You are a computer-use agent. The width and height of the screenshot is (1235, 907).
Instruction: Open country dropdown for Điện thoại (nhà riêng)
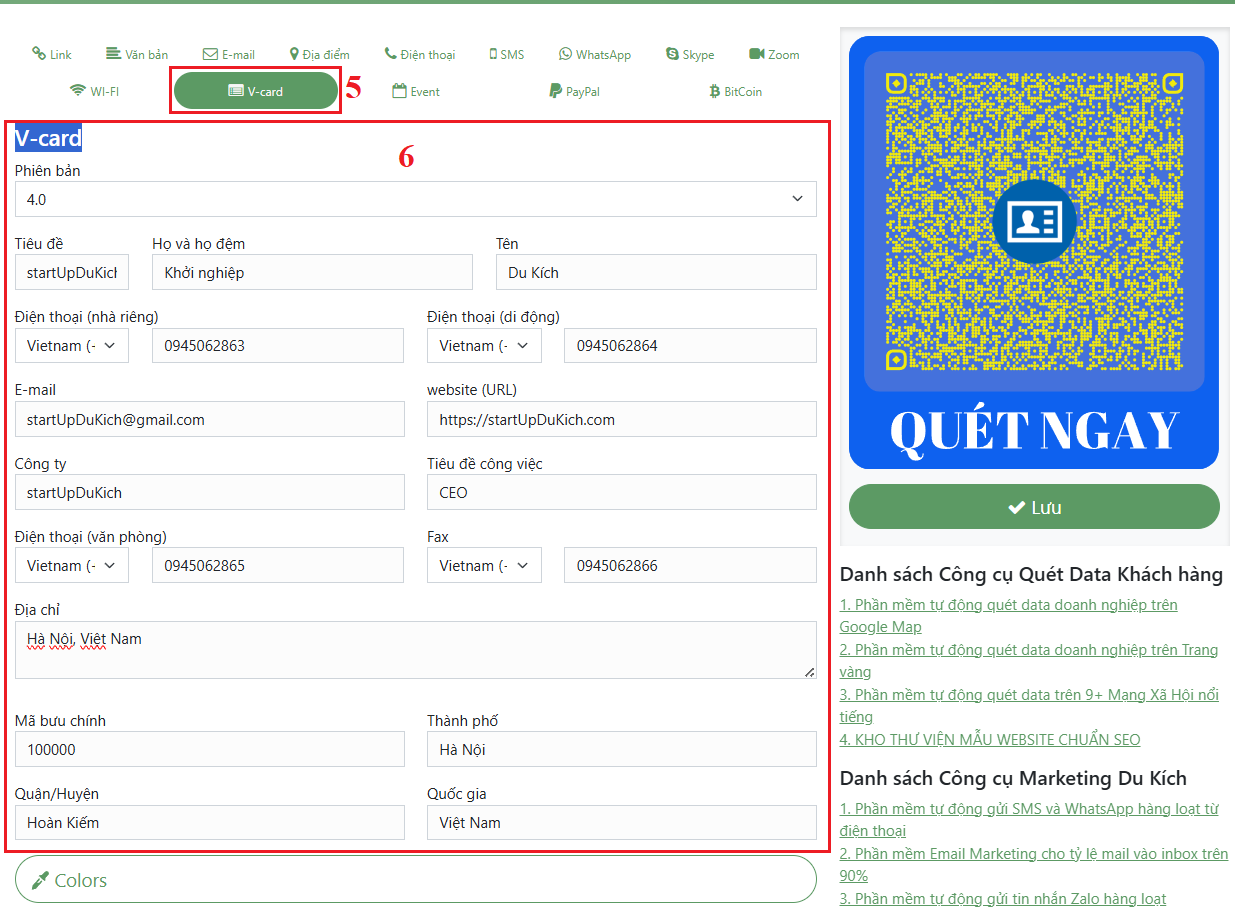point(72,345)
